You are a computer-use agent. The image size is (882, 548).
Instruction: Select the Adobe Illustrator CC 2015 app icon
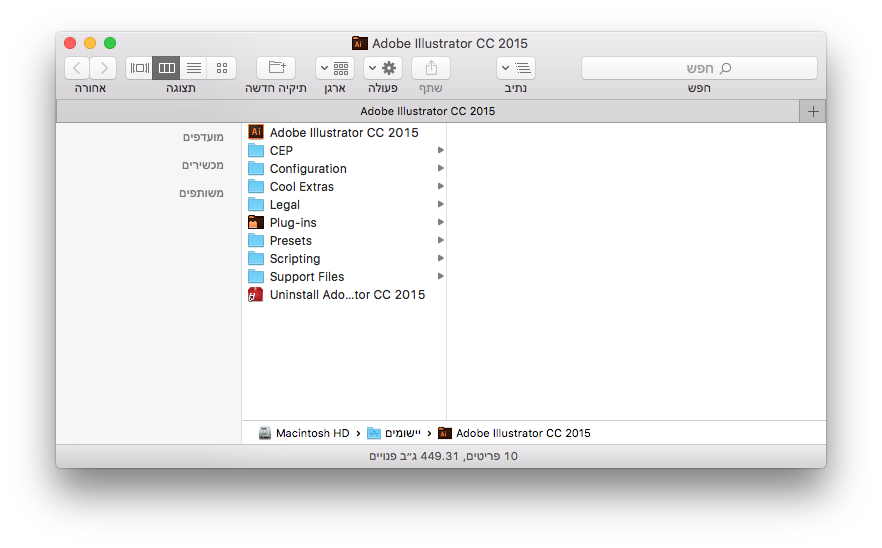(x=256, y=132)
